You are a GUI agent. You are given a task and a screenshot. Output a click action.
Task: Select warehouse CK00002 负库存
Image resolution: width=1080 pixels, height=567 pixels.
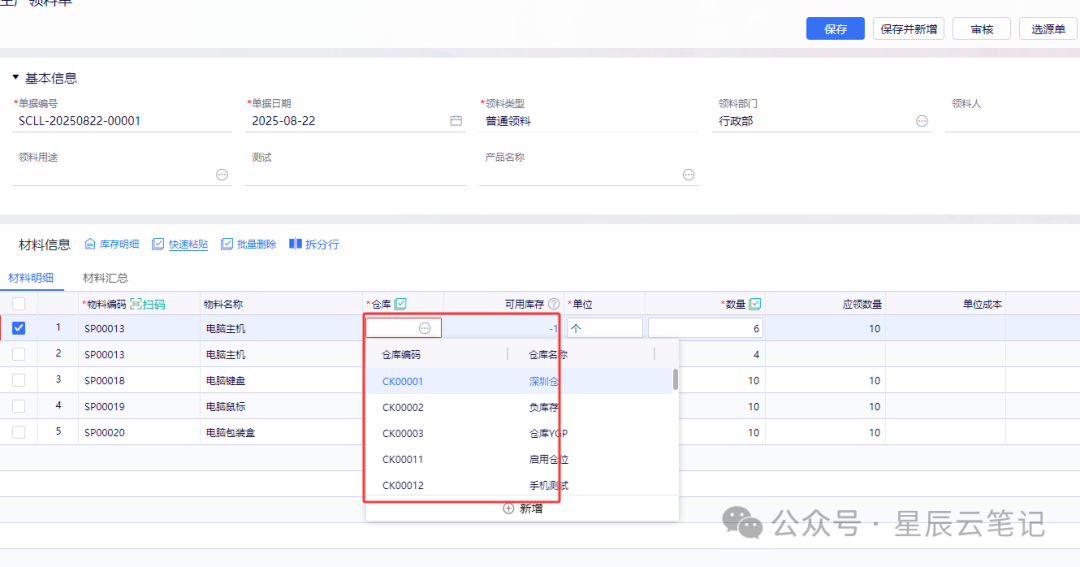coord(519,407)
